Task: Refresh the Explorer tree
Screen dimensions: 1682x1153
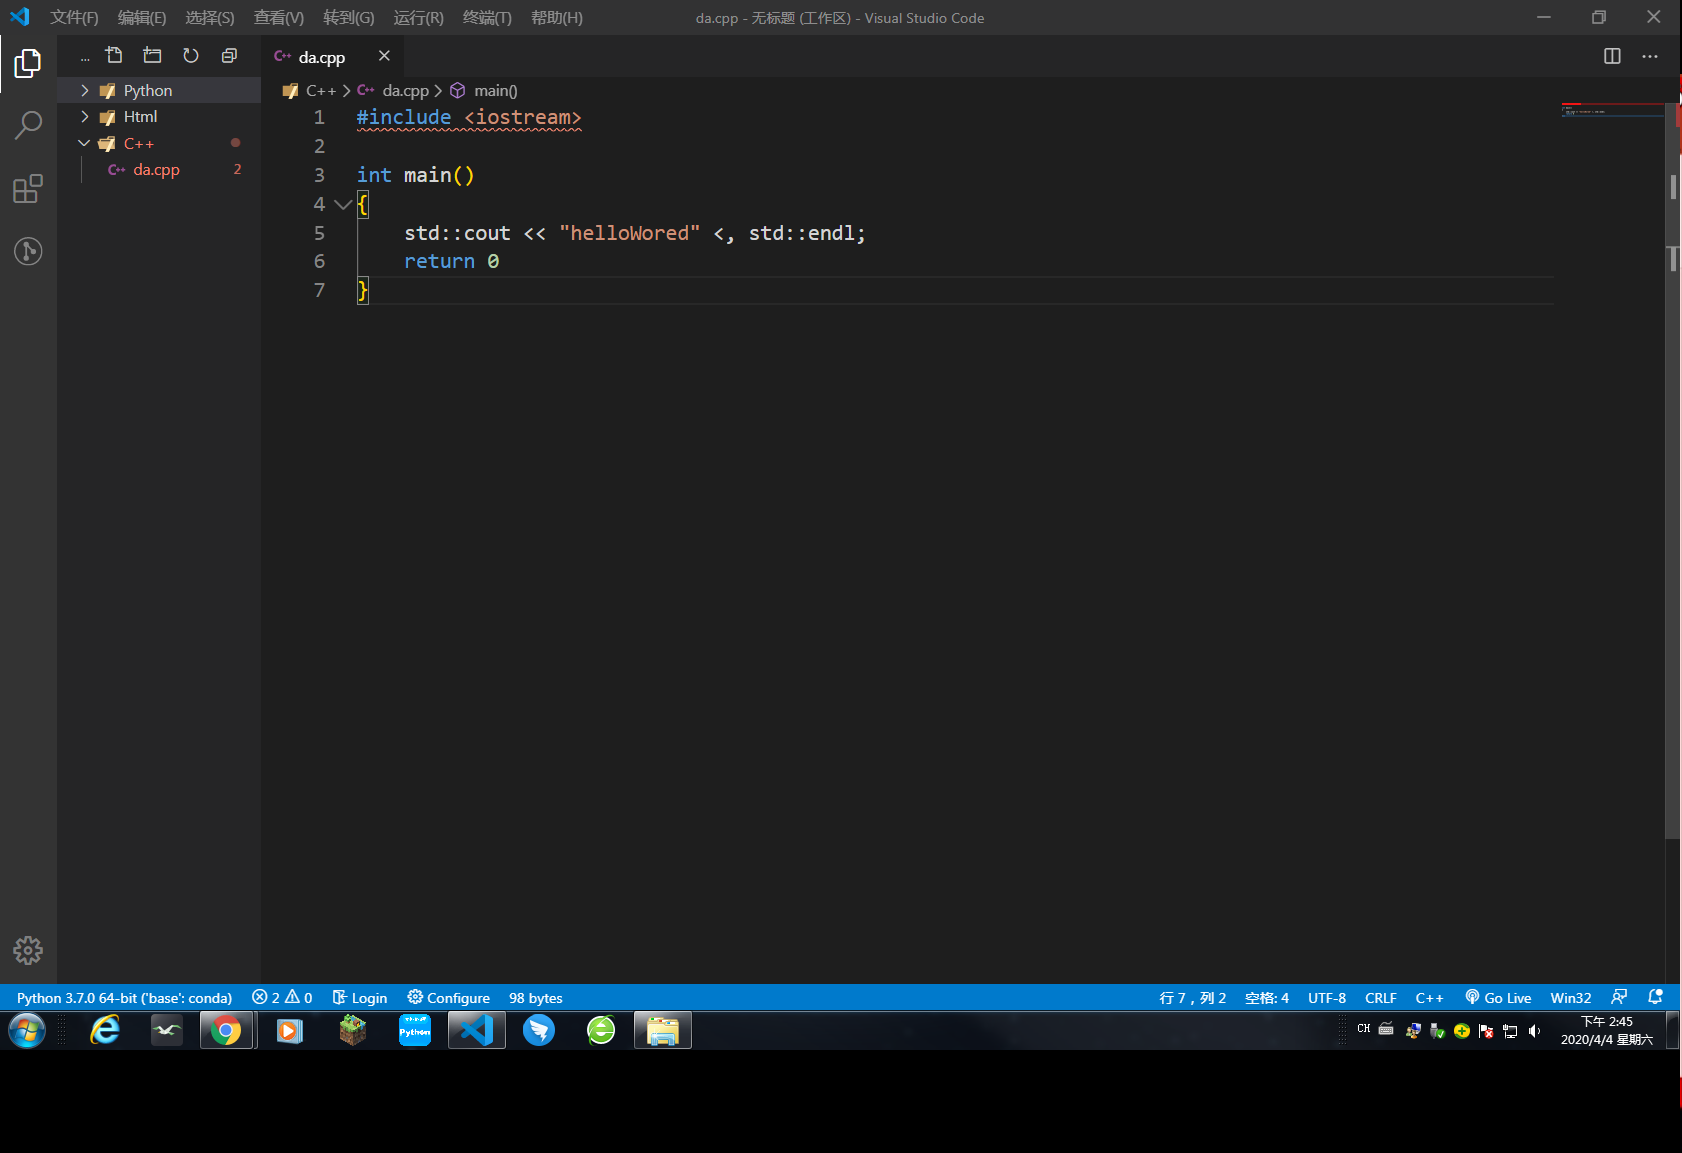Action: point(191,56)
